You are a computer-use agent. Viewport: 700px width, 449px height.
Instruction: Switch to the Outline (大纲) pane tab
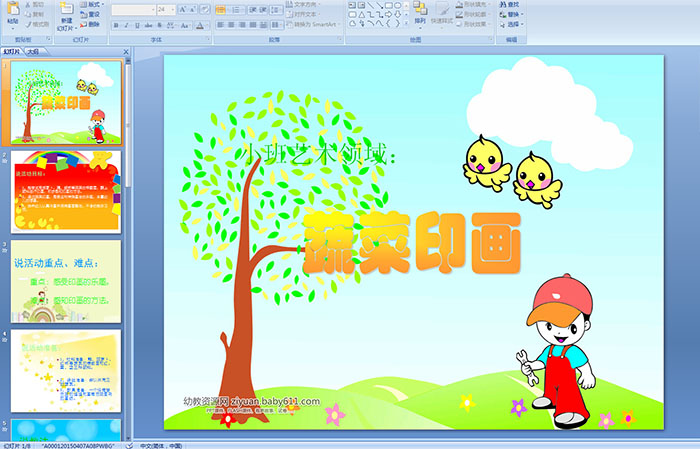point(33,52)
